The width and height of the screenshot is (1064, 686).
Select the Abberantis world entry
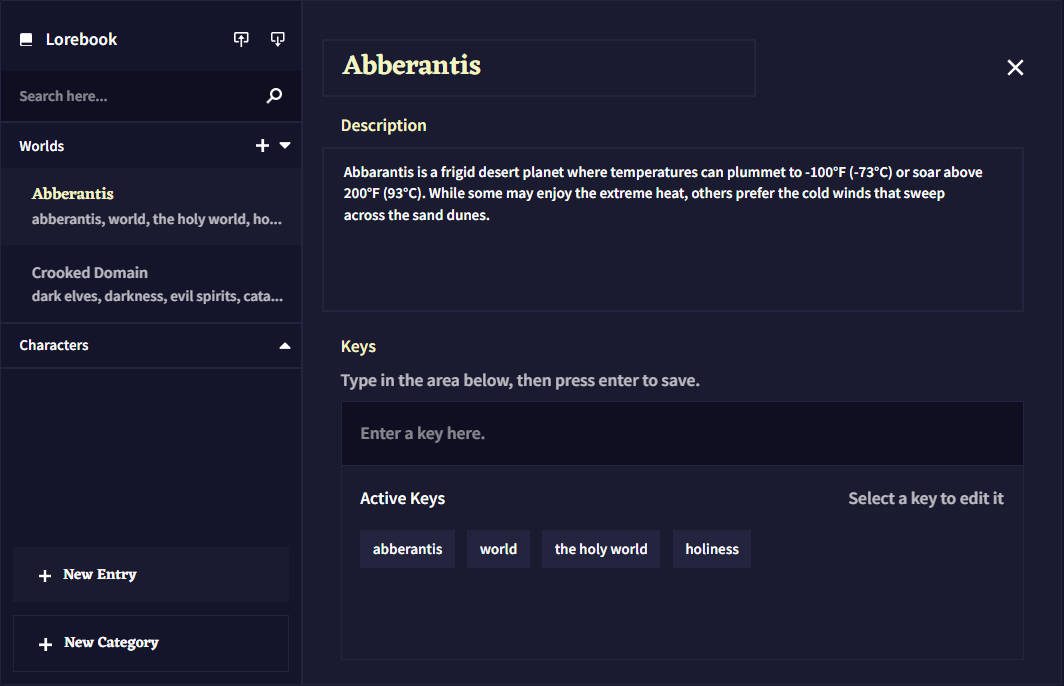(150, 204)
